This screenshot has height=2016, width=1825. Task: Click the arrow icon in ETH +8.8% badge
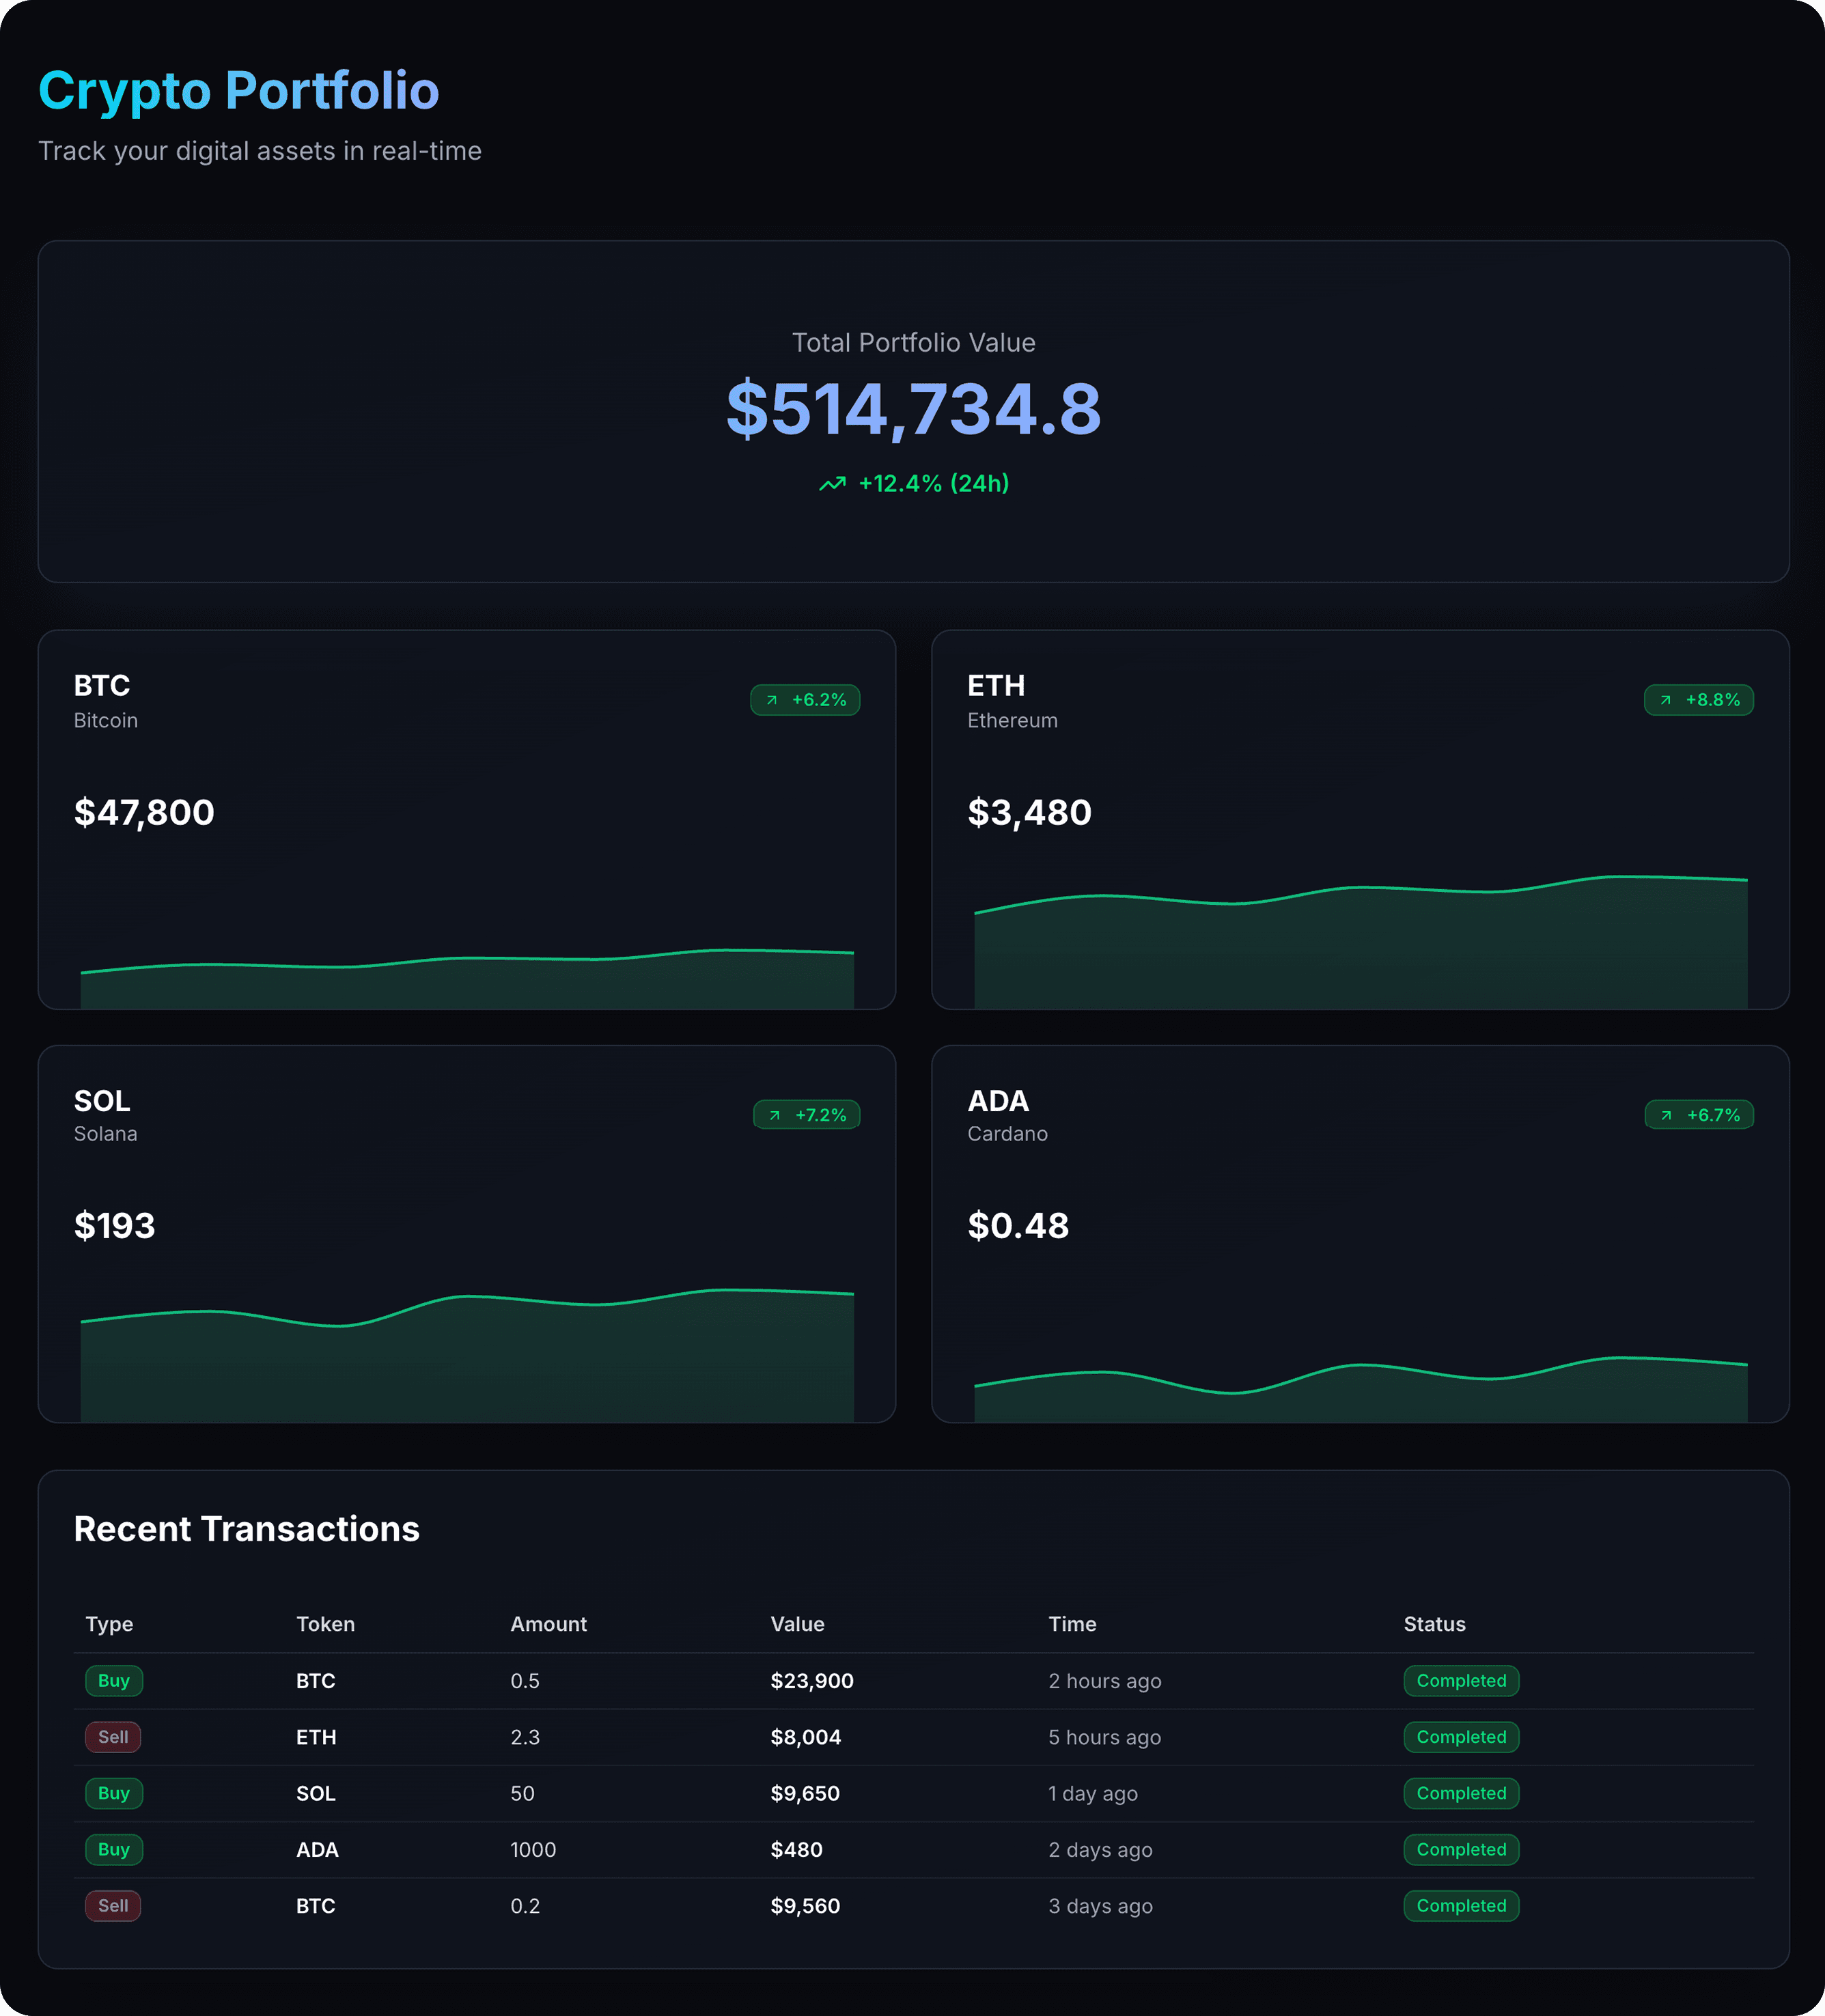coord(1666,700)
